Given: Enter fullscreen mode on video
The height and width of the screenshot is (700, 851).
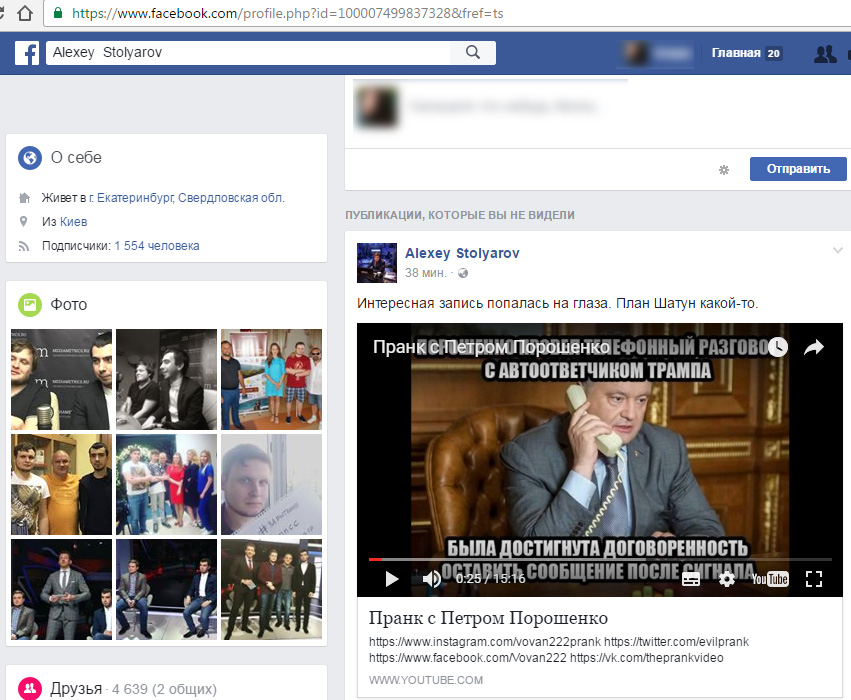Looking at the screenshot, I should click(813, 578).
